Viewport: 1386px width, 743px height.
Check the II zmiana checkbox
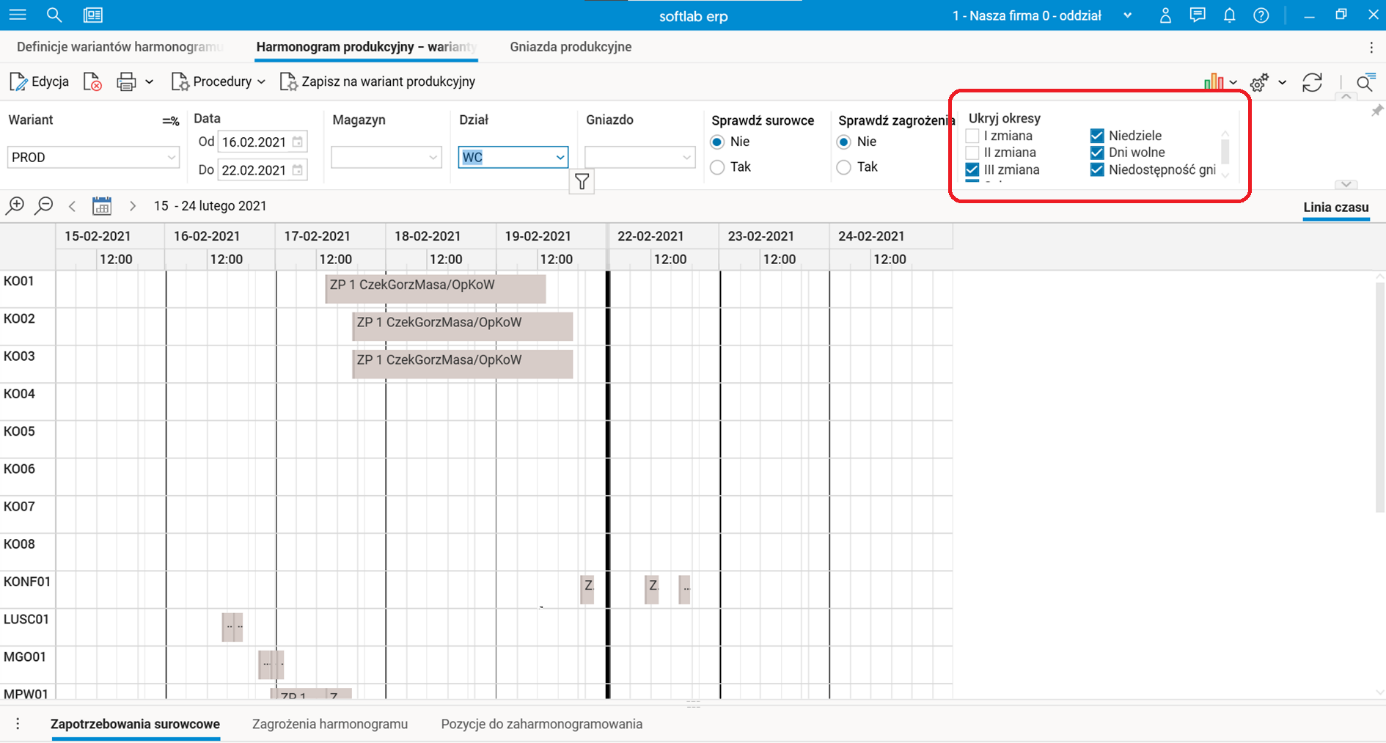[972, 153]
